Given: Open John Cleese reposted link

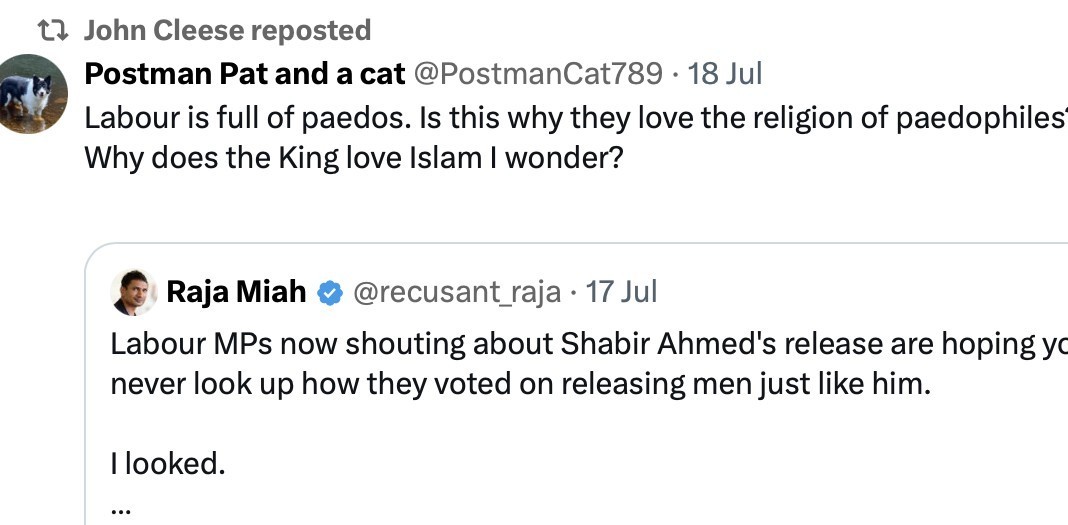Looking at the screenshot, I should tap(227, 31).
